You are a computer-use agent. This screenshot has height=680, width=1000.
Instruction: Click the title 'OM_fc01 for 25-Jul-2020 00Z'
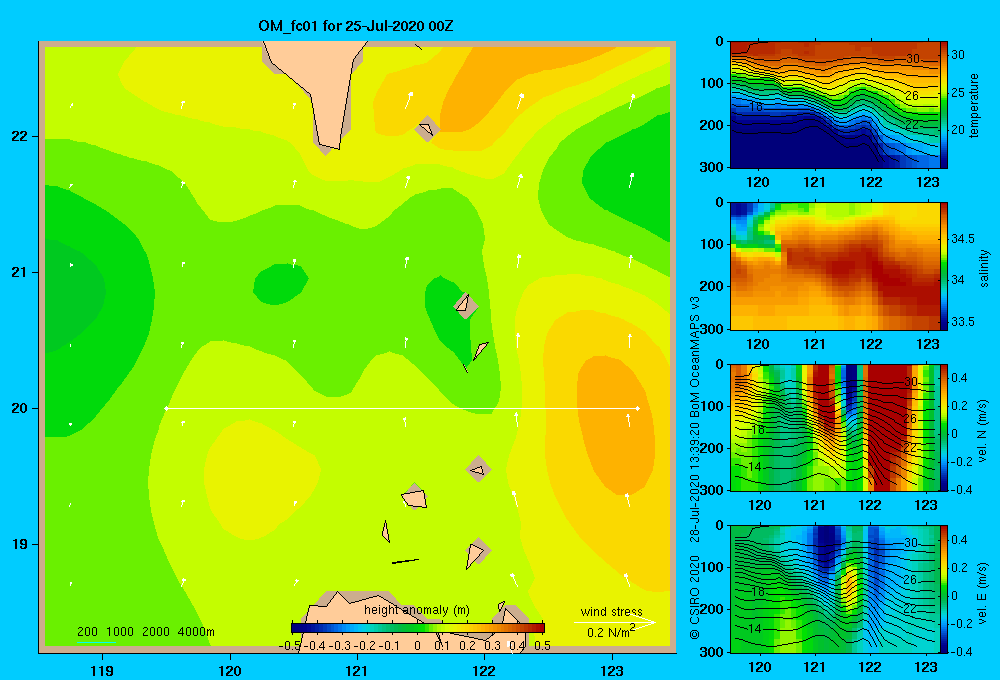coord(355,26)
